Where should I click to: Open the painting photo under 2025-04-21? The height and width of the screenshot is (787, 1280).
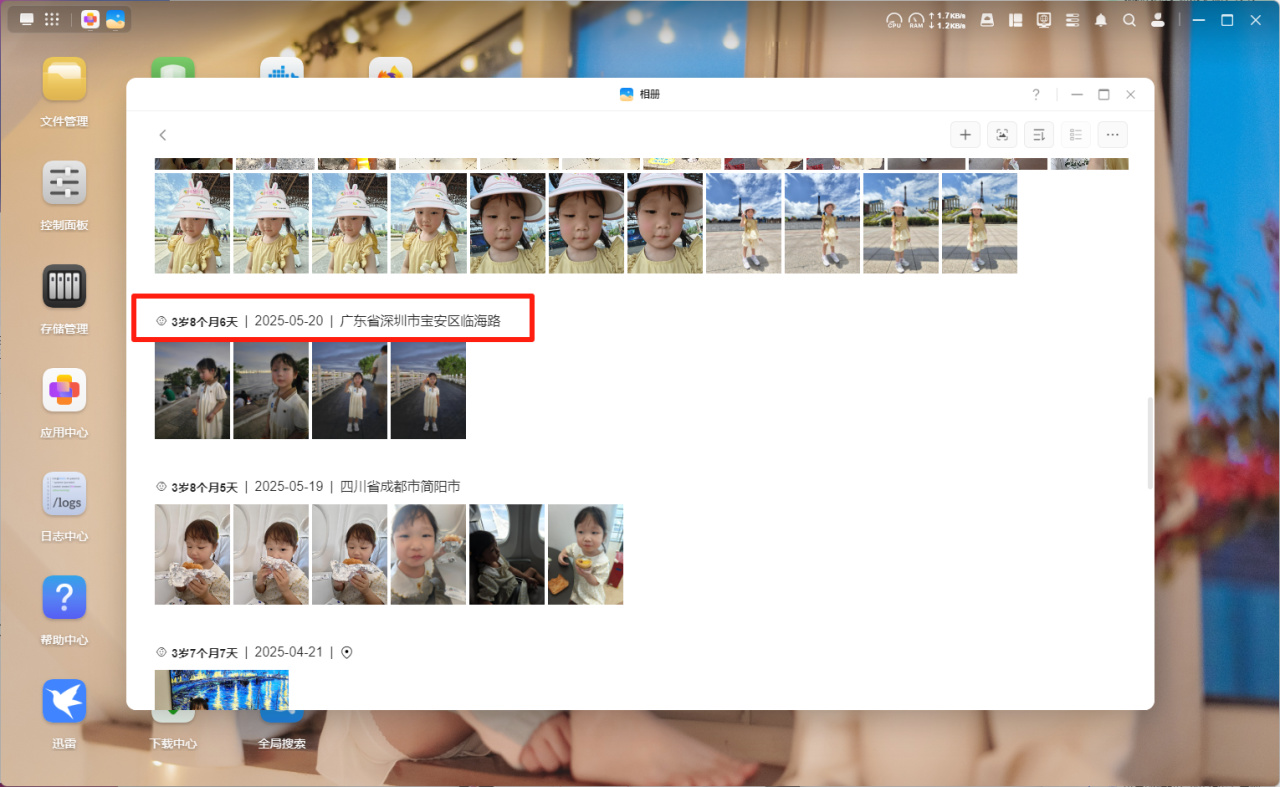pyautogui.click(x=222, y=689)
